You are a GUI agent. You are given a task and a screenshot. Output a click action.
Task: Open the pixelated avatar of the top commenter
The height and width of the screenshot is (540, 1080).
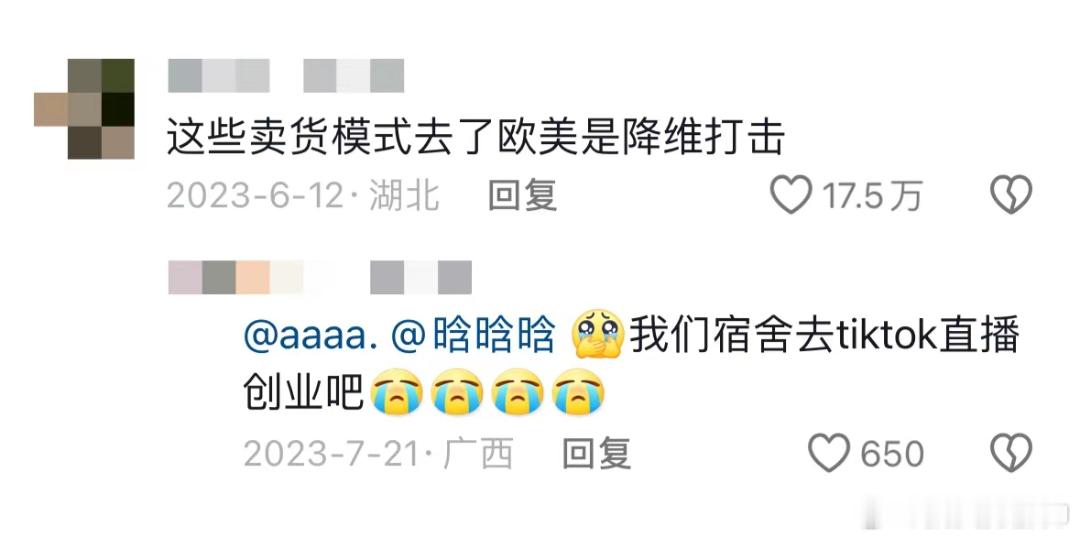tap(84, 109)
